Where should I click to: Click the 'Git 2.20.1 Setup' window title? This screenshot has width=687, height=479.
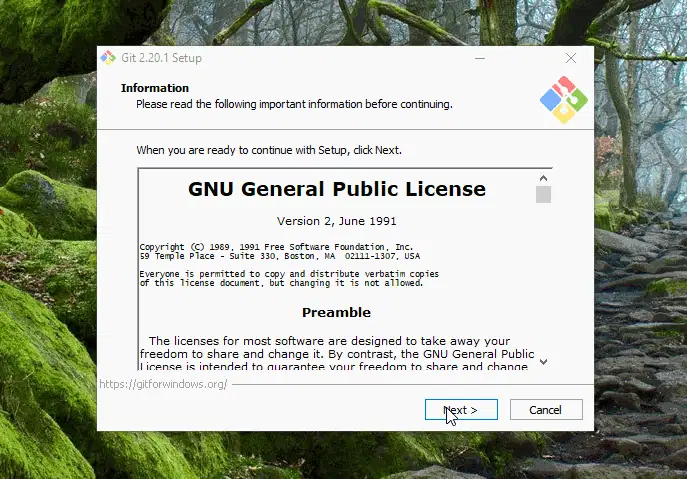pos(161,58)
